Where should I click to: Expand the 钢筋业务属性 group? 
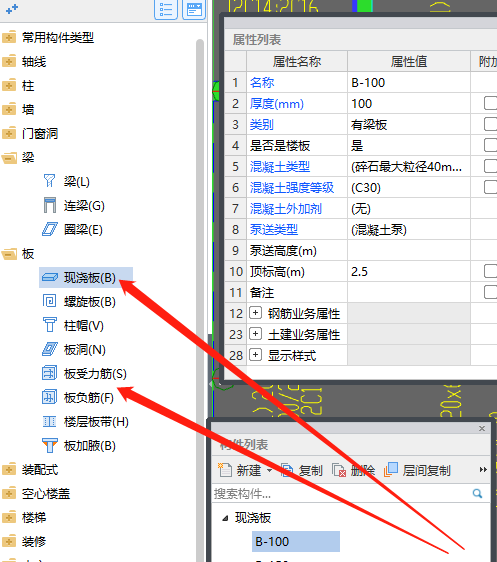[x=255, y=313]
